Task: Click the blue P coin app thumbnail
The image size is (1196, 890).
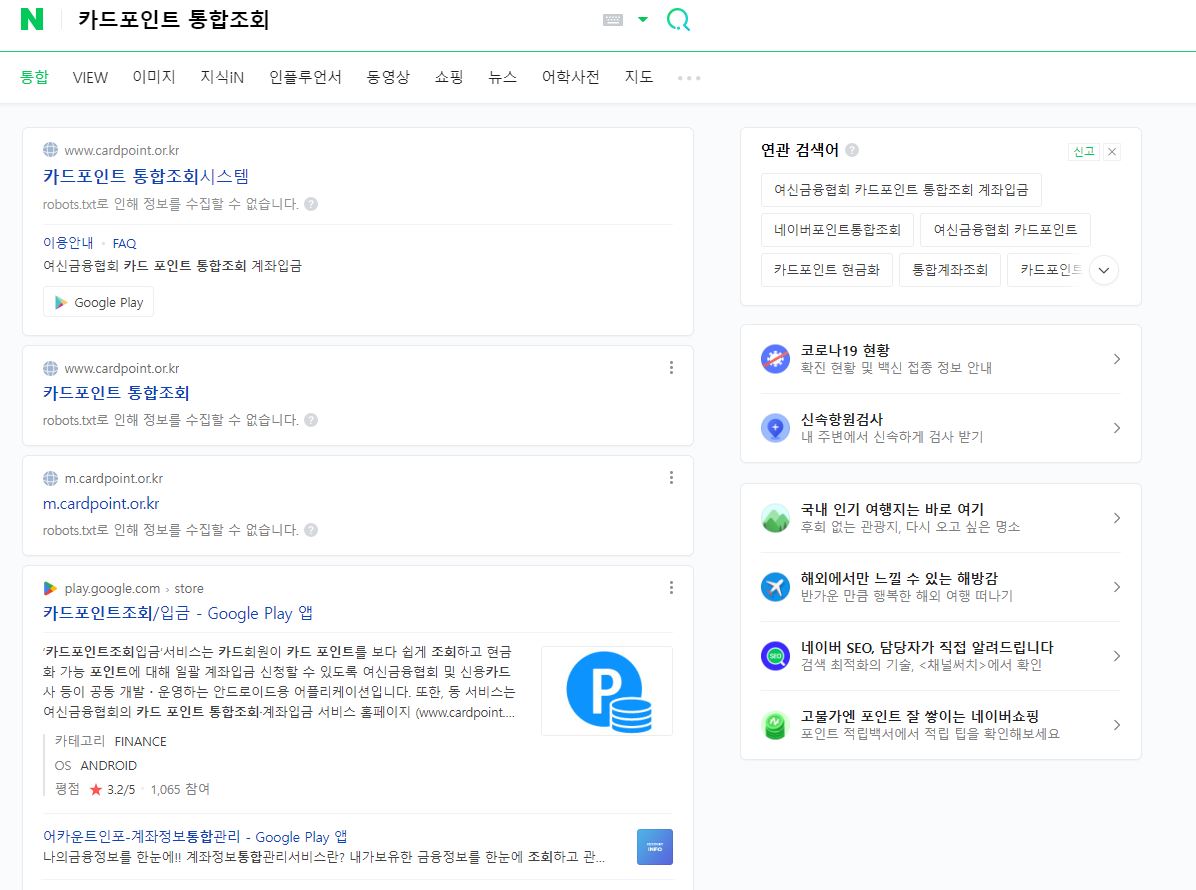Action: 607,691
